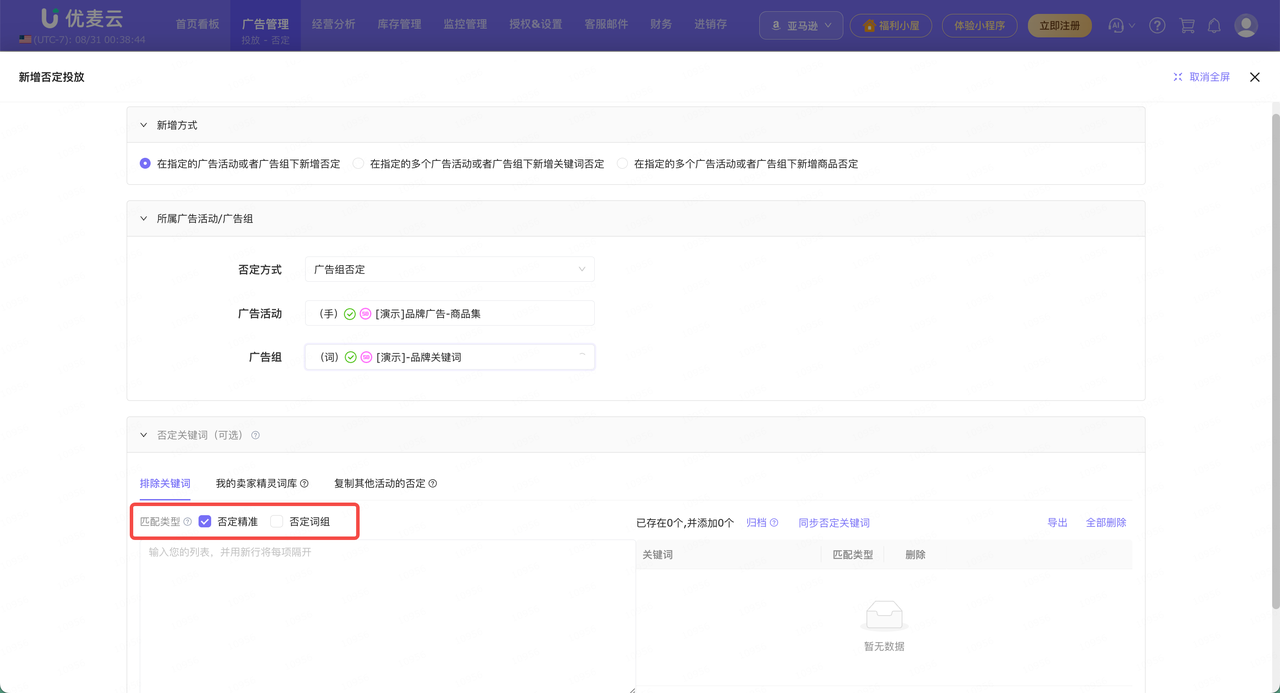Click the help icon next to 复制其他活动的否定
This screenshot has height=693, width=1280.
click(433, 483)
